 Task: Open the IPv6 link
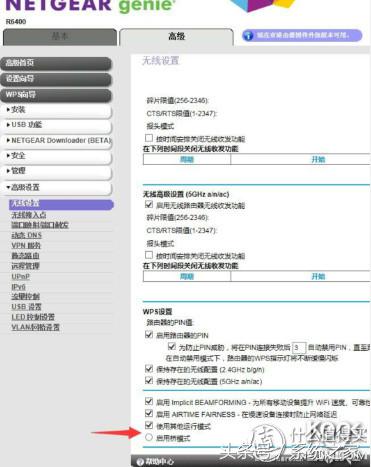pos(18,287)
